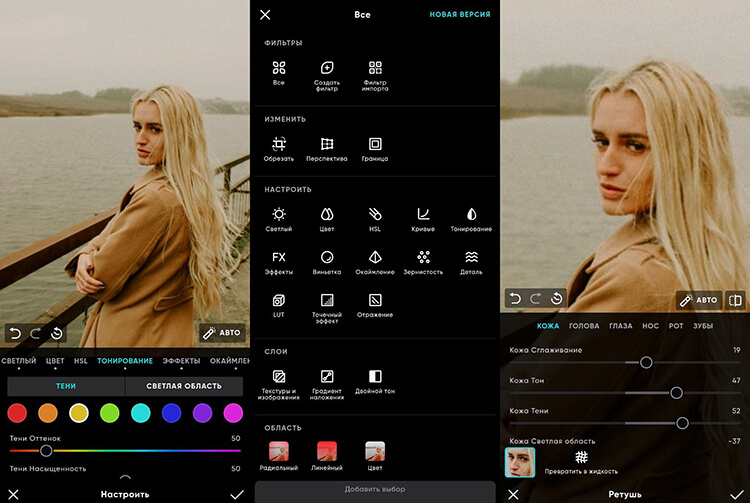Image resolution: width=750 pixels, height=503 pixels.
Task: Click the Тени Оттенок hue slider
Action: point(125,450)
